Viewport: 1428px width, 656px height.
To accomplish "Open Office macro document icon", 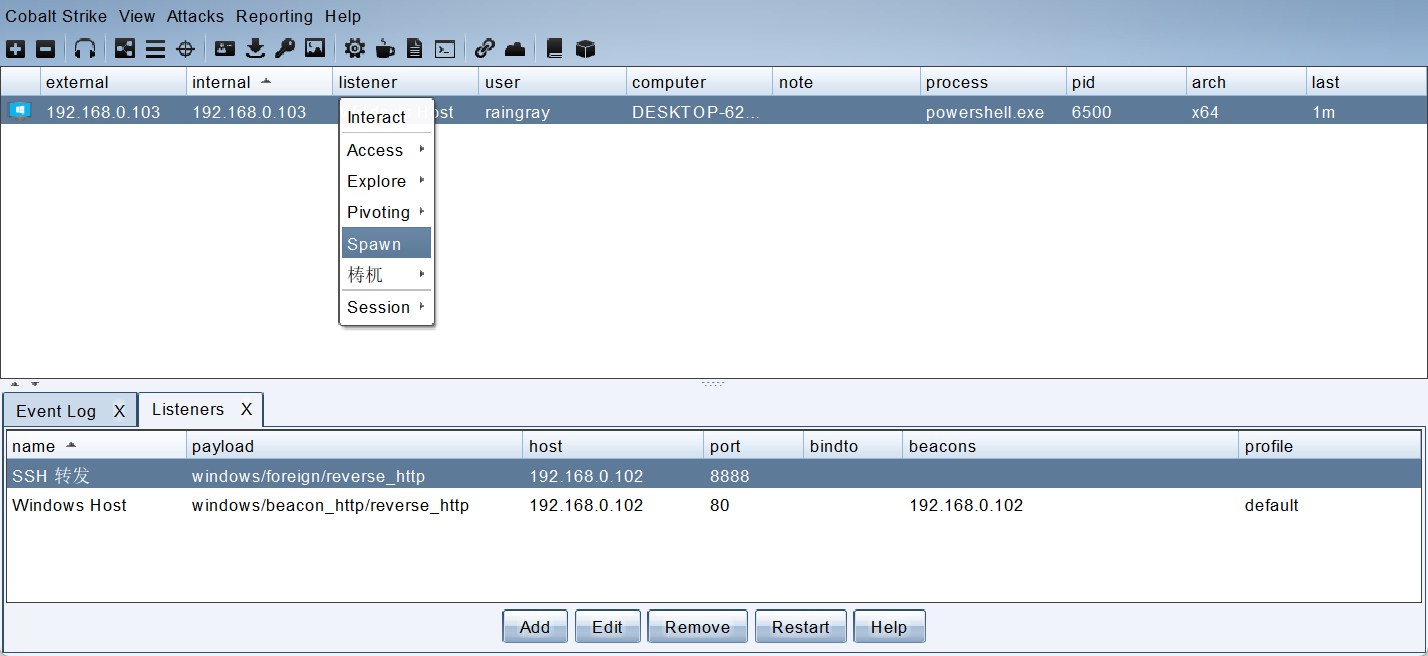I will (415, 48).
